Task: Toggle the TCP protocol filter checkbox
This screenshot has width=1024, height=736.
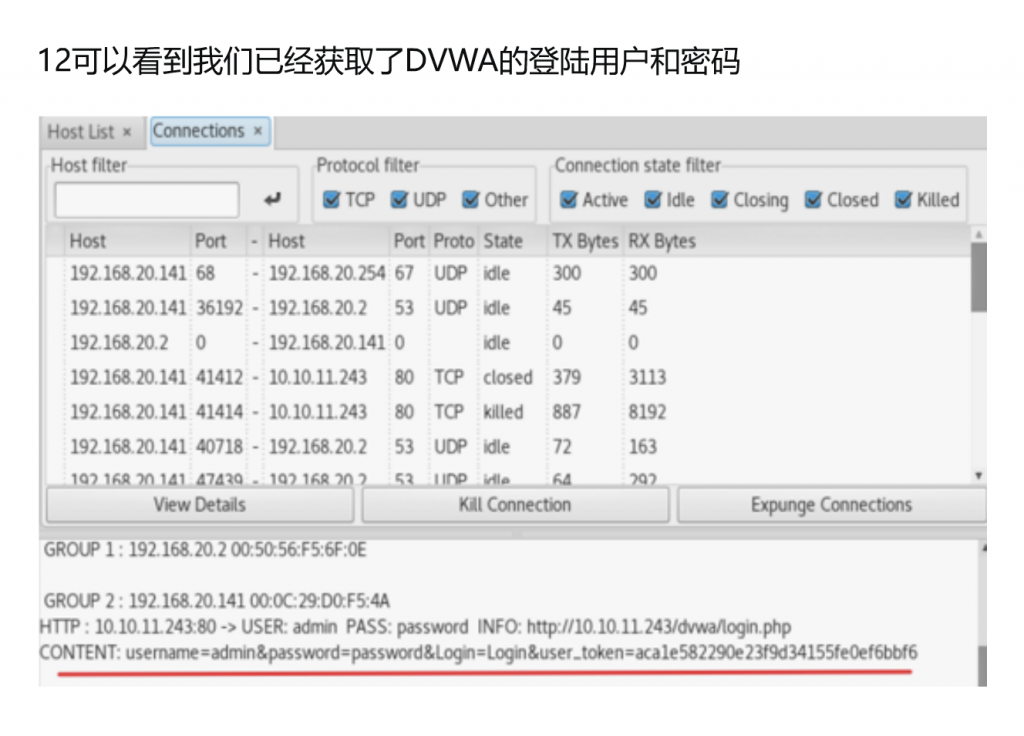Action: point(332,200)
